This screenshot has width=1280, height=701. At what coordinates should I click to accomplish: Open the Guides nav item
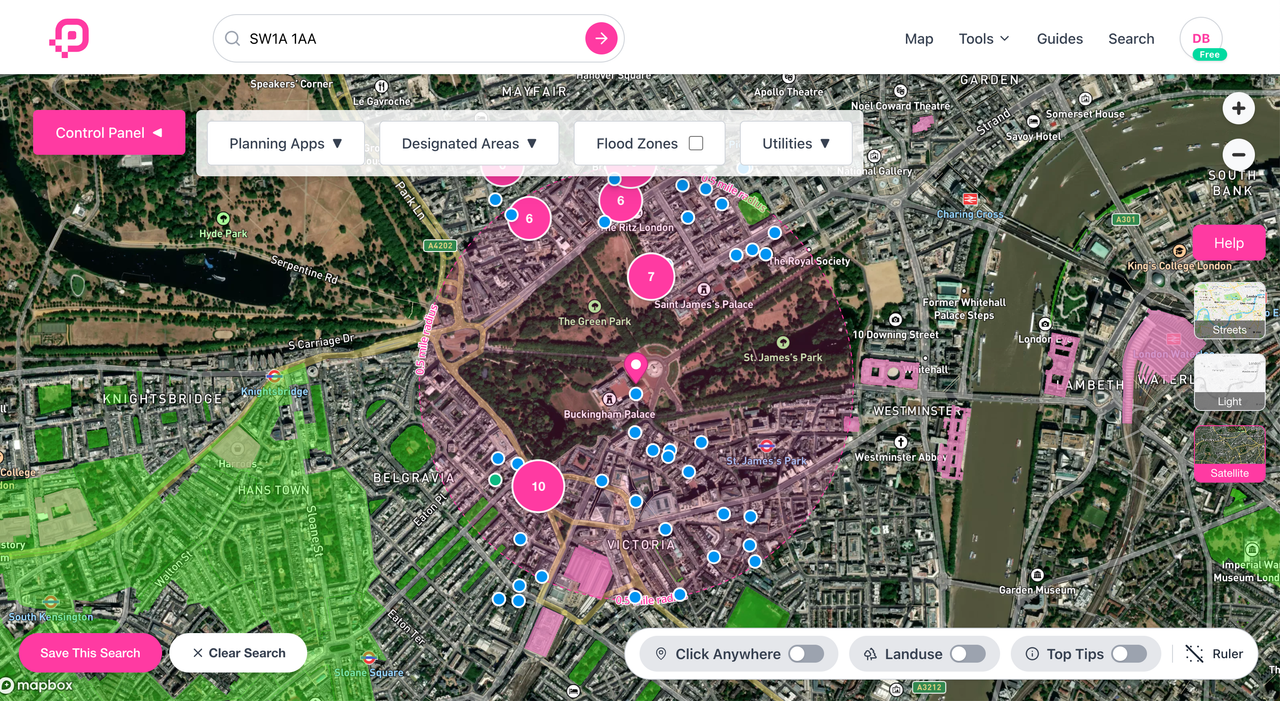tap(1060, 39)
